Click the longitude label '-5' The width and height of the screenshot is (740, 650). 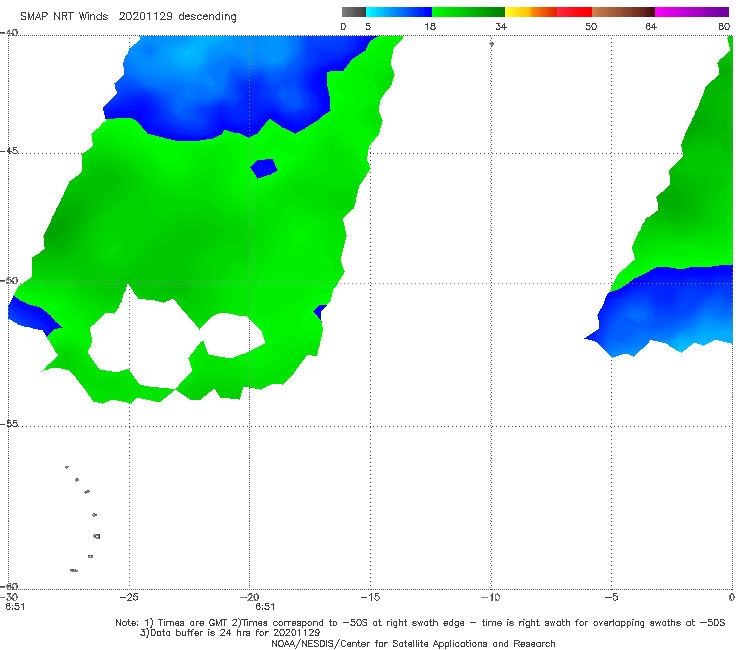tap(611, 597)
